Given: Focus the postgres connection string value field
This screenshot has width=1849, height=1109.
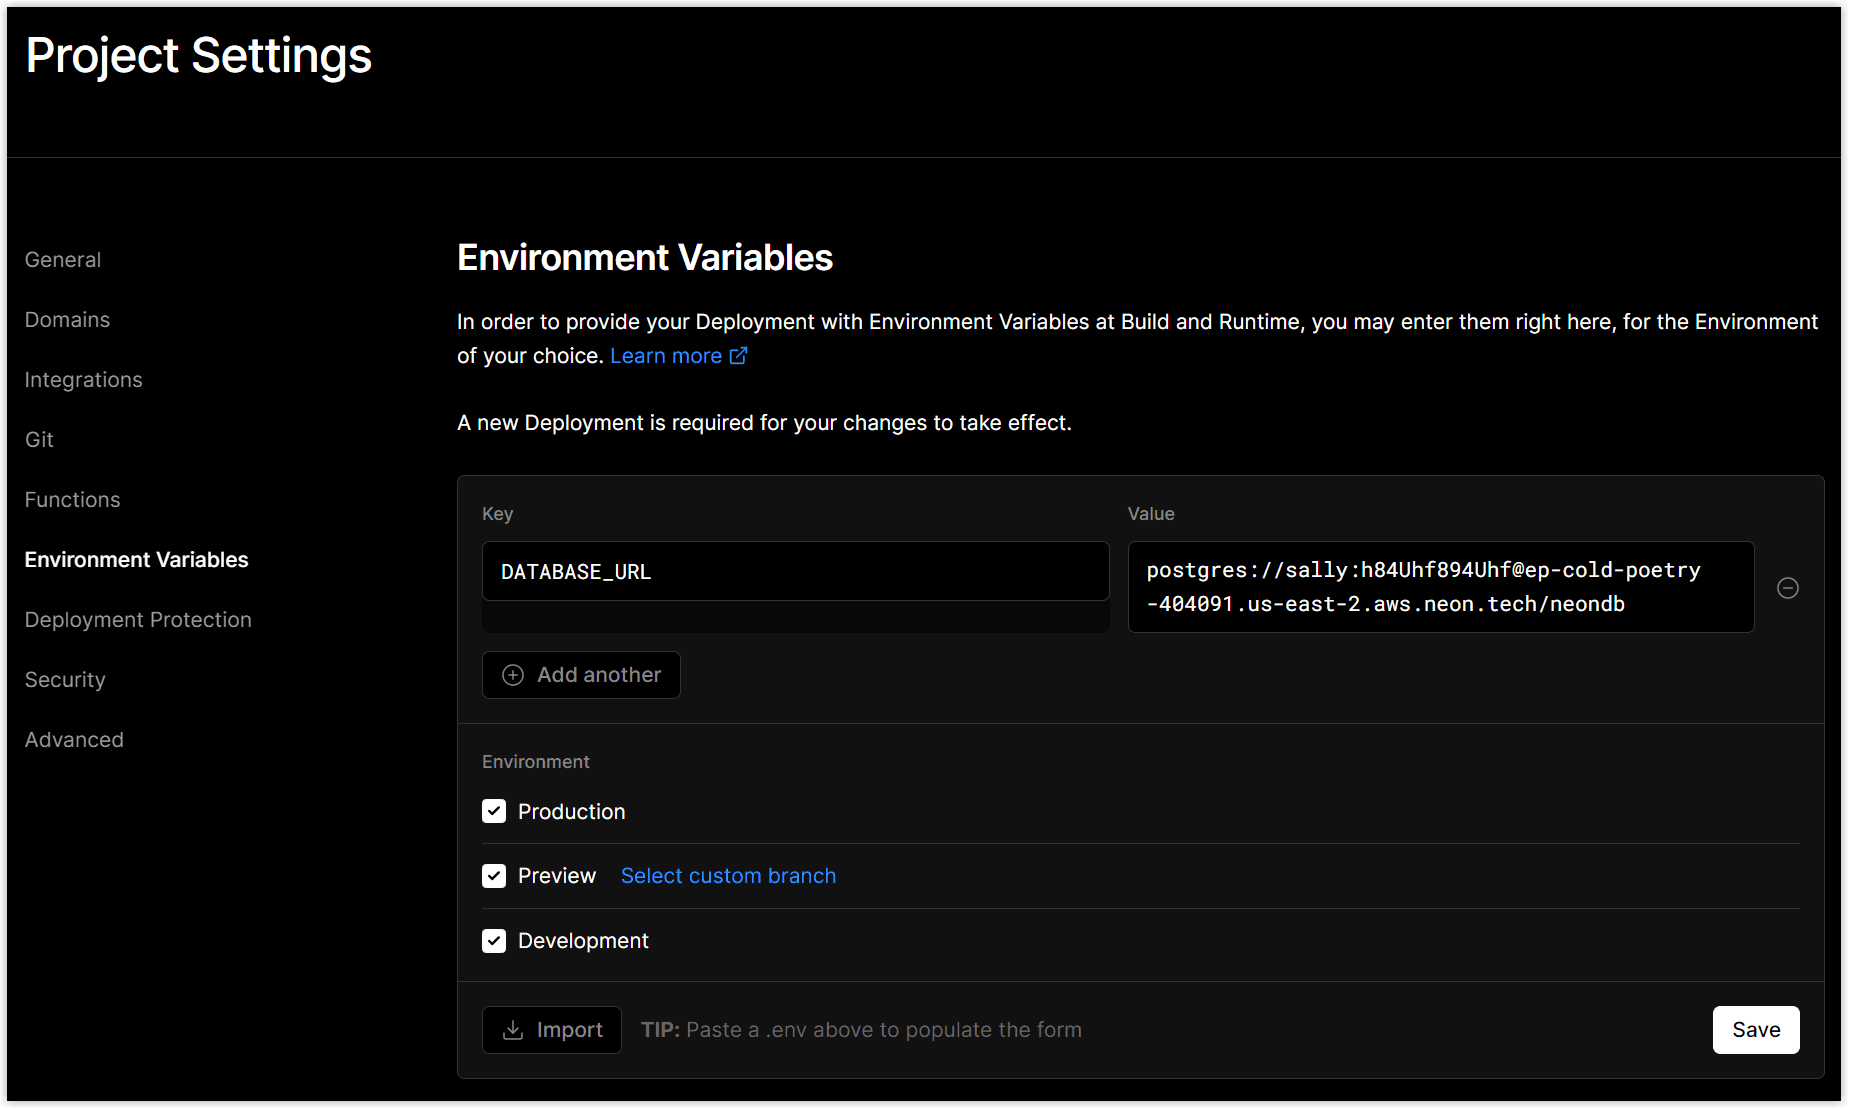Looking at the screenshot, I should click(1441, 587).
